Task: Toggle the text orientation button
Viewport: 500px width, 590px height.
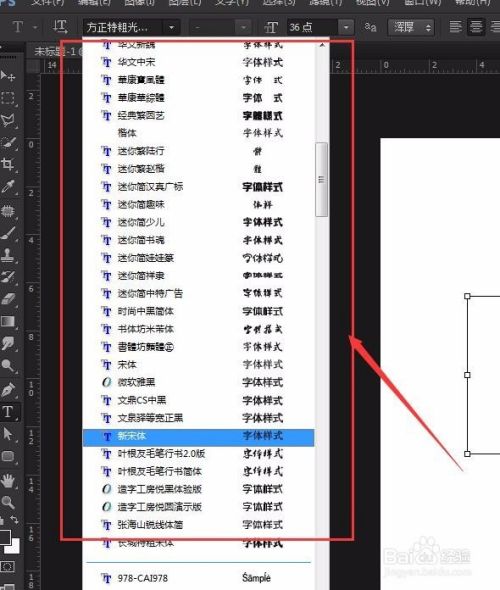Action: pos(59,27)
